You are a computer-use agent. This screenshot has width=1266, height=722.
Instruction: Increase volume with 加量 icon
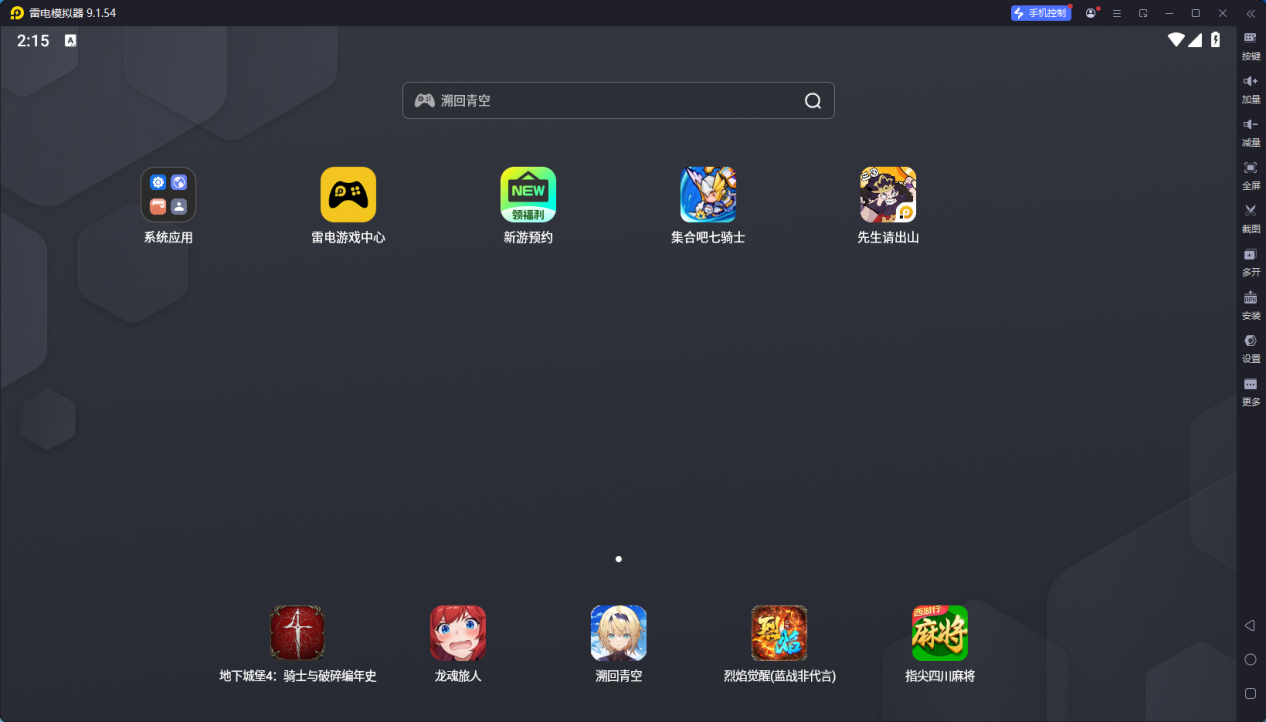click(x=1250, y=88)
